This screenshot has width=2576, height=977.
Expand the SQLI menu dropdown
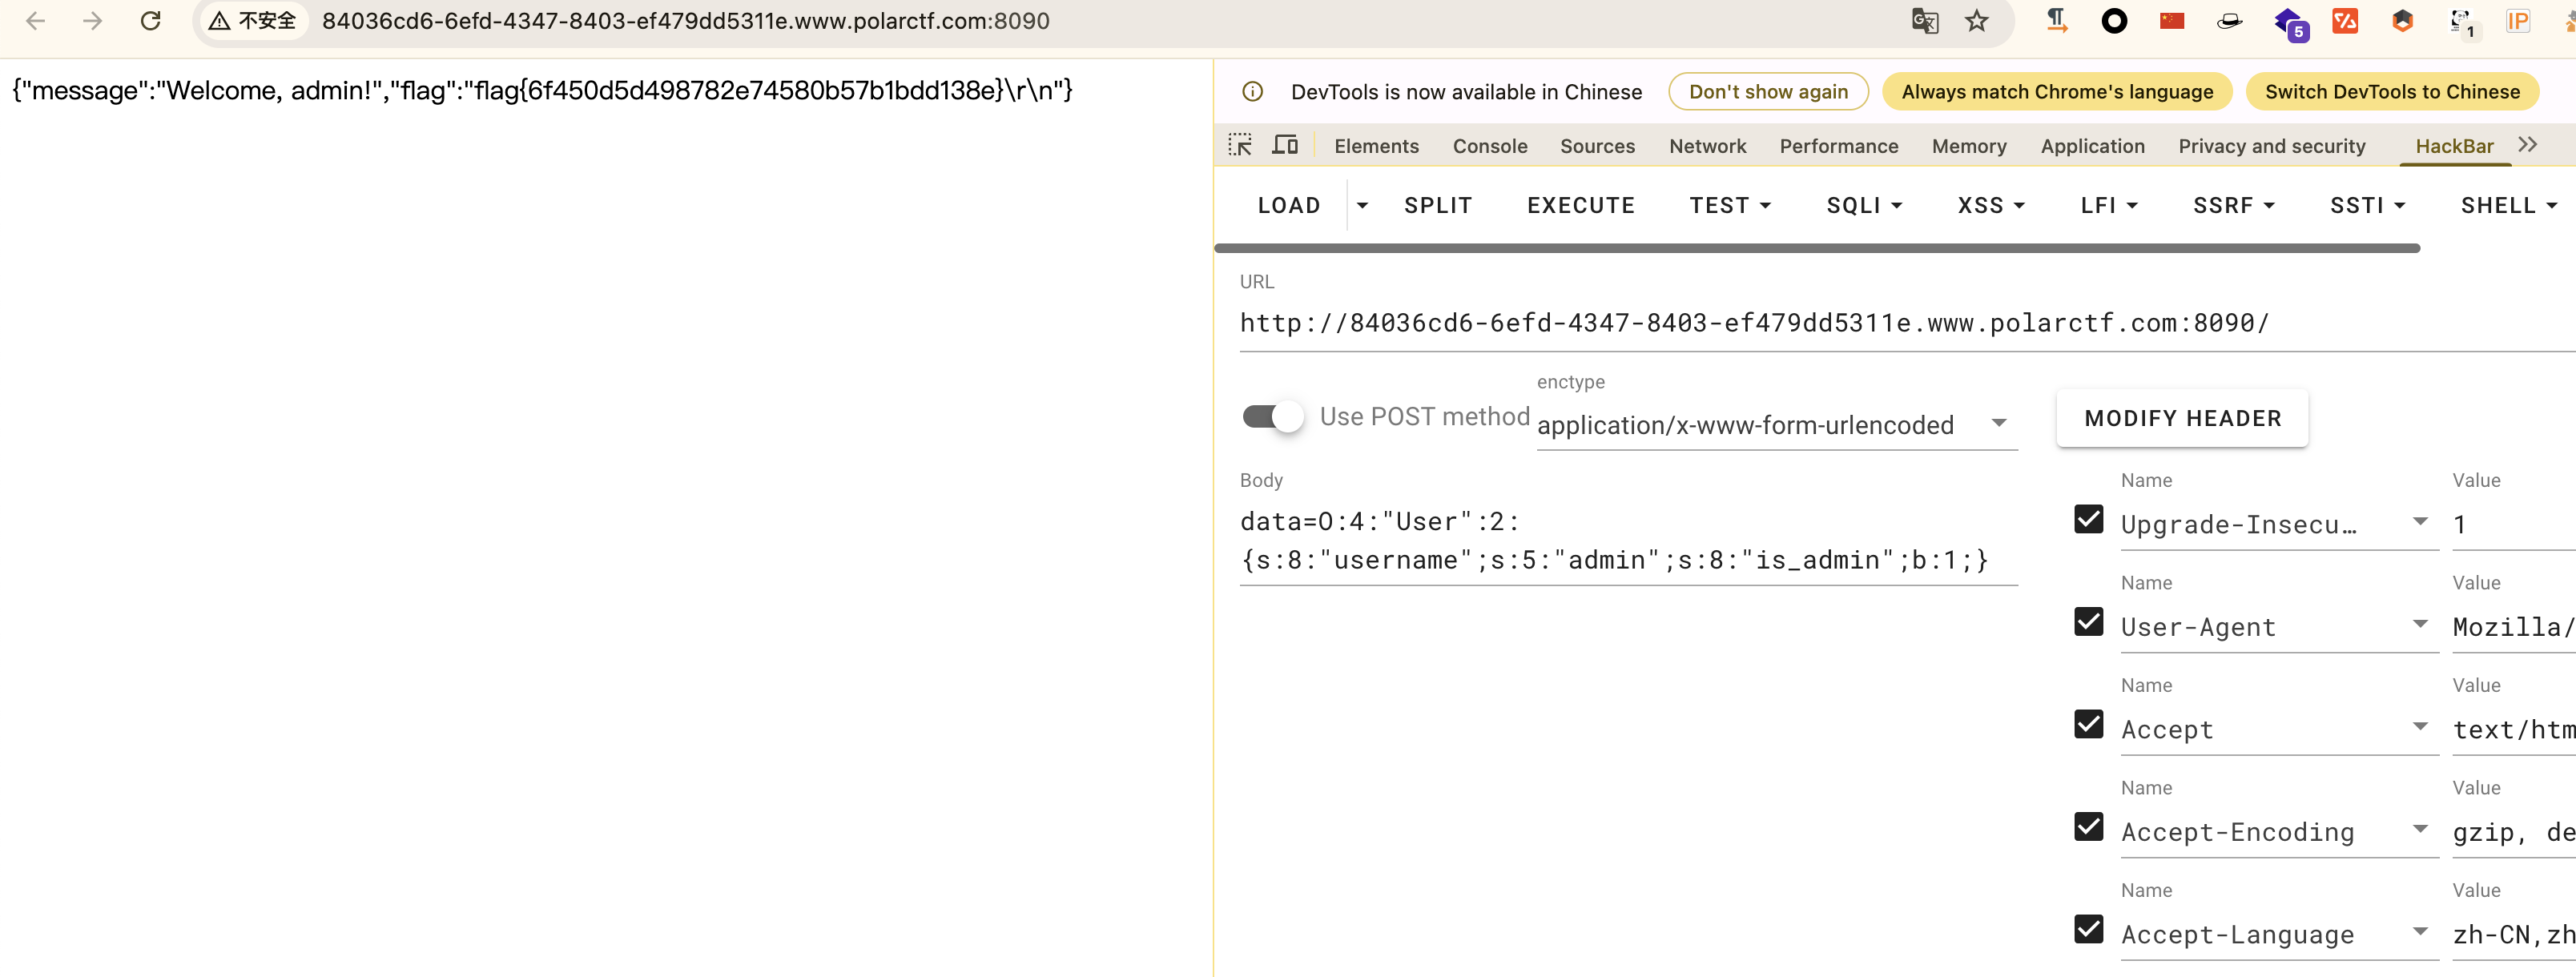click(x=1864, y=206)
